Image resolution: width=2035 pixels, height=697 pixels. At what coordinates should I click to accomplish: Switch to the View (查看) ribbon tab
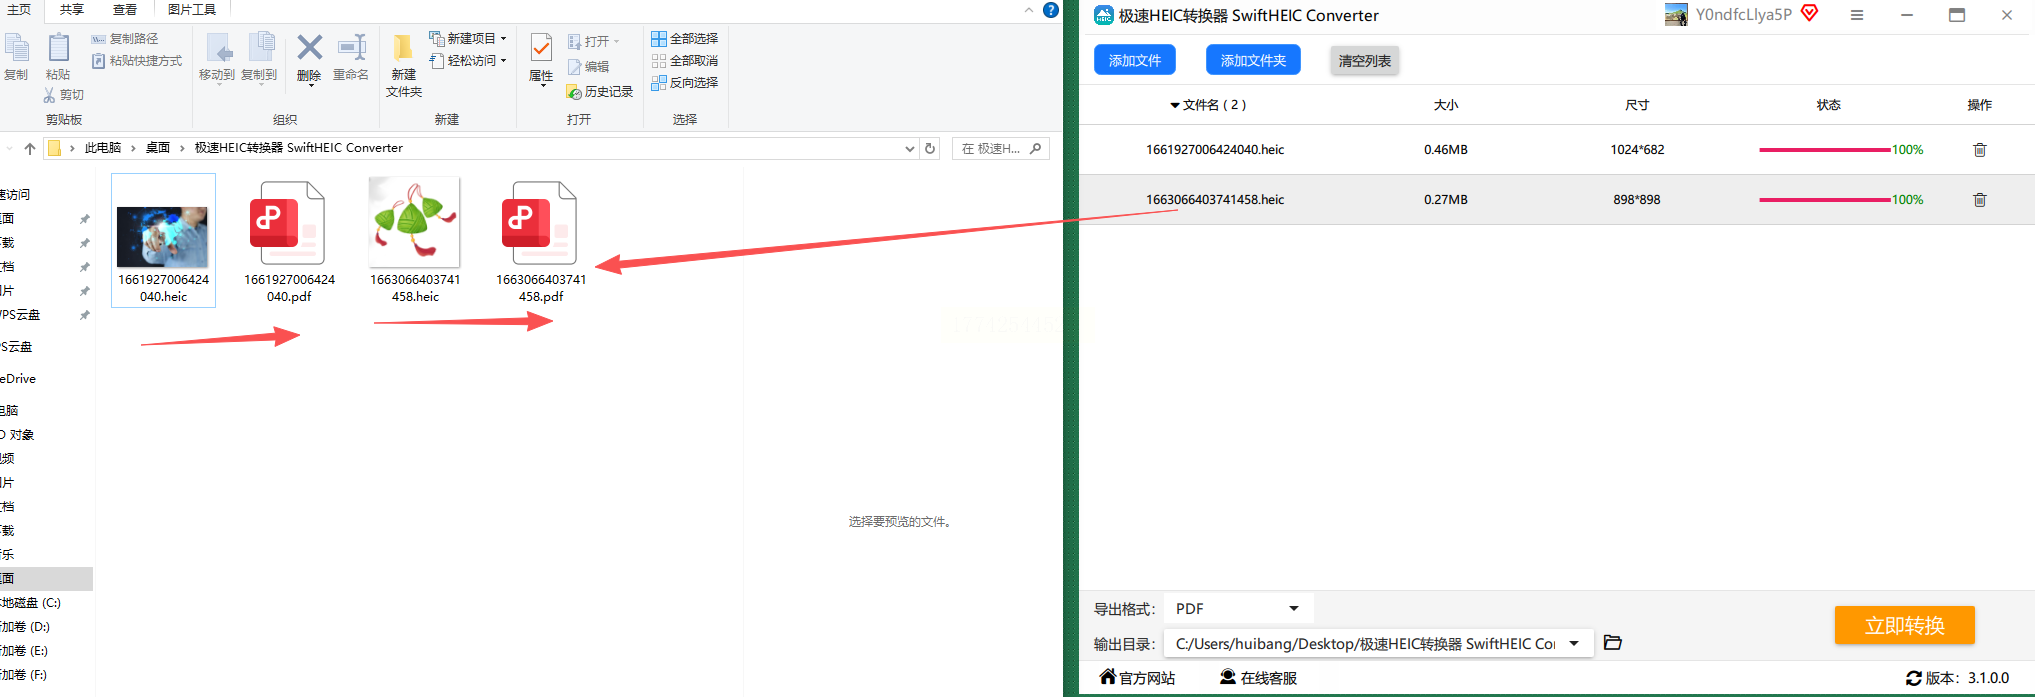[125, 9]
